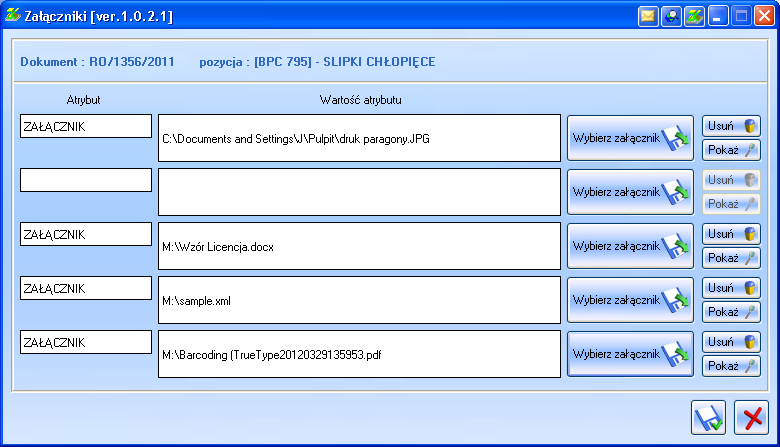Cancel using the red X icon at bottom
Viewport: 780px width, 447px height.
pos(750,417)
